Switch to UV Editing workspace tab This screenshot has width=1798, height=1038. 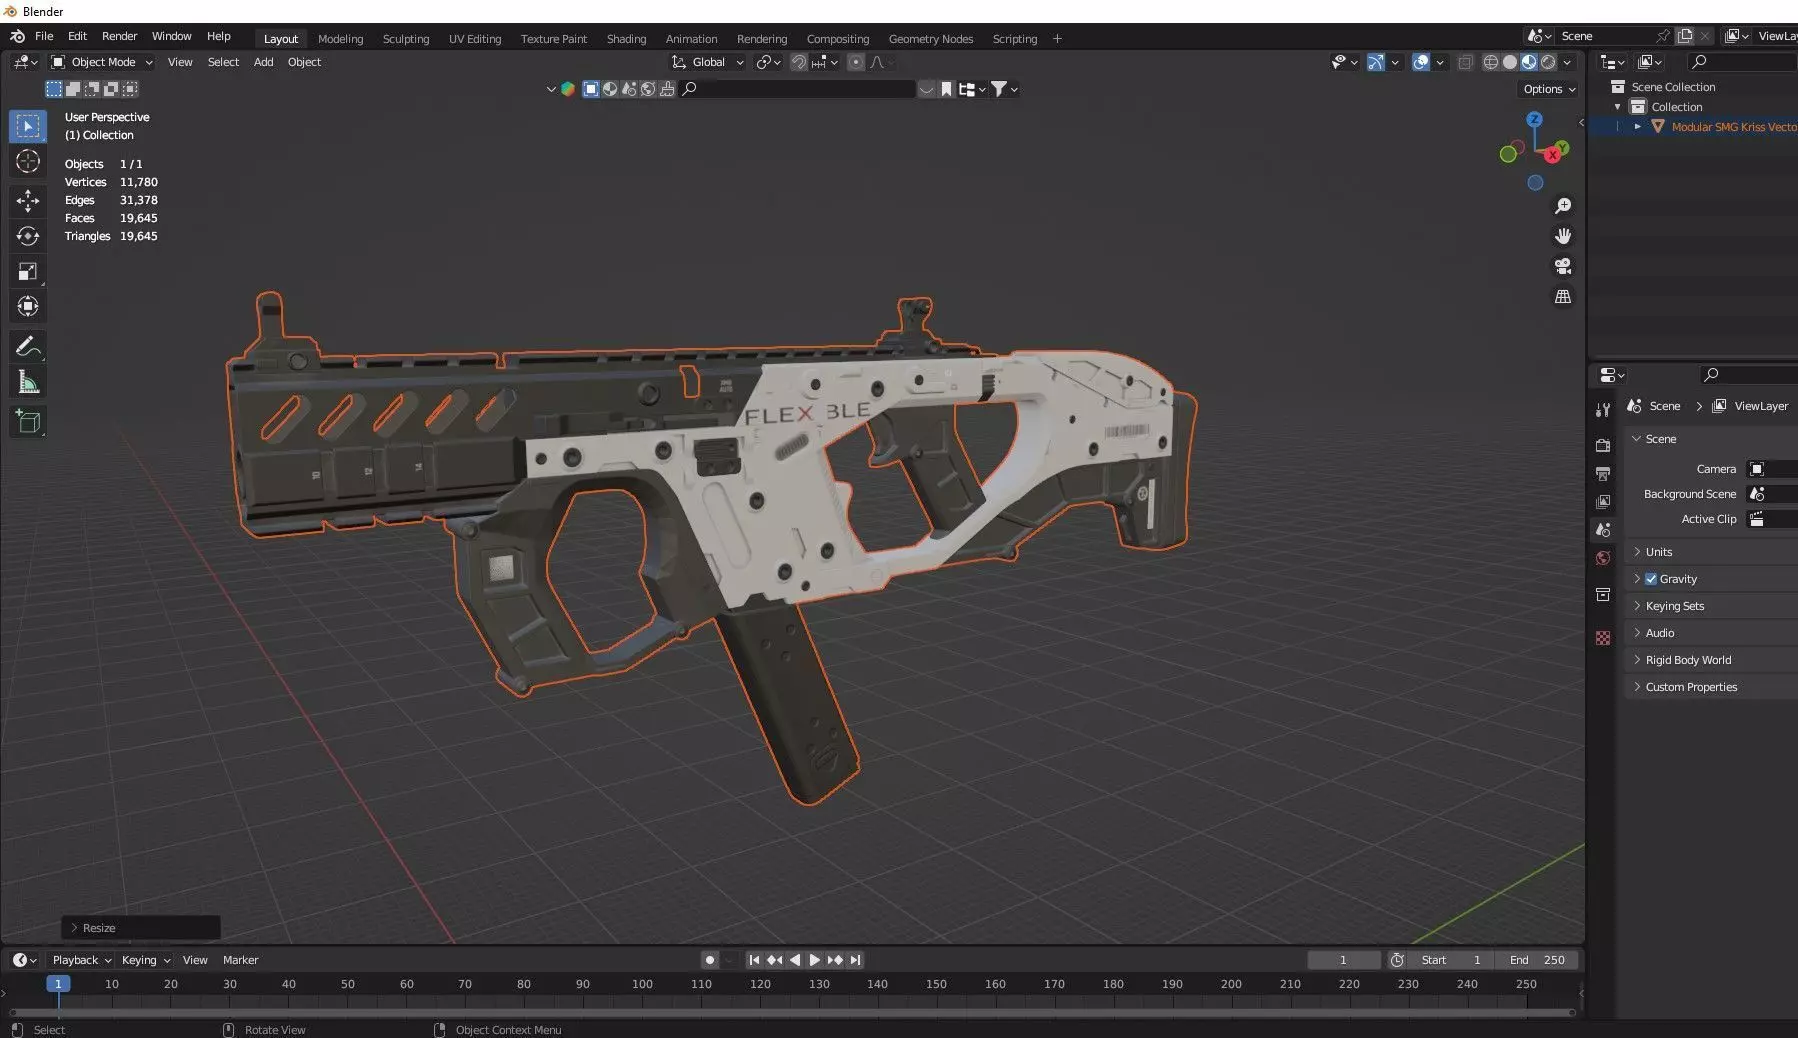[x=475, y=39]
